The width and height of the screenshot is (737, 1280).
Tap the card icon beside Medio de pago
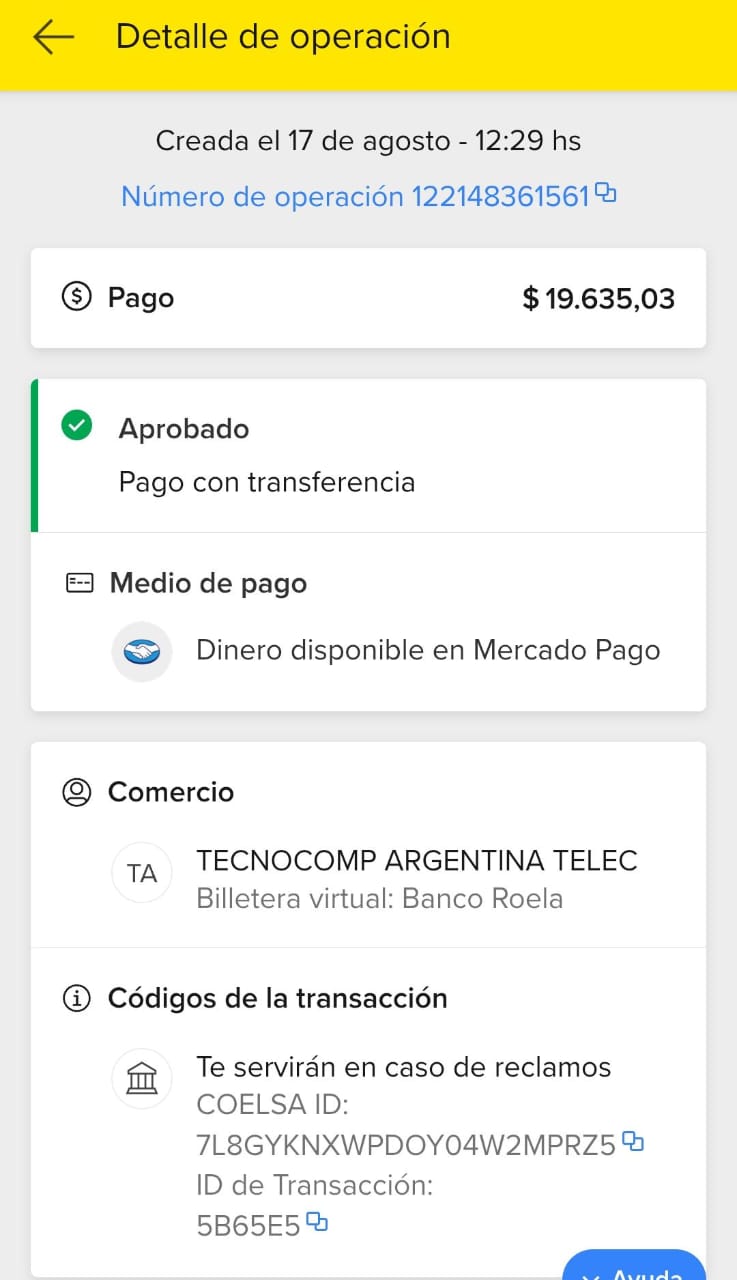79,583
